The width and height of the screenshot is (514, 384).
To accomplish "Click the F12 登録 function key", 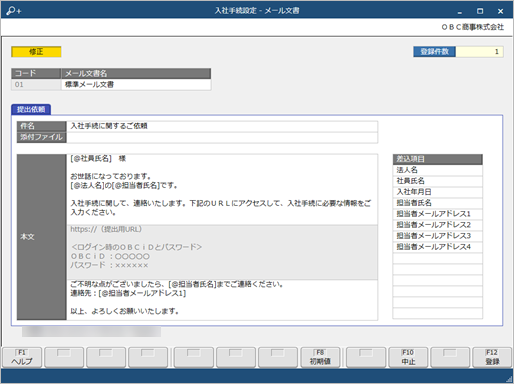I will [x=492, y=357].
